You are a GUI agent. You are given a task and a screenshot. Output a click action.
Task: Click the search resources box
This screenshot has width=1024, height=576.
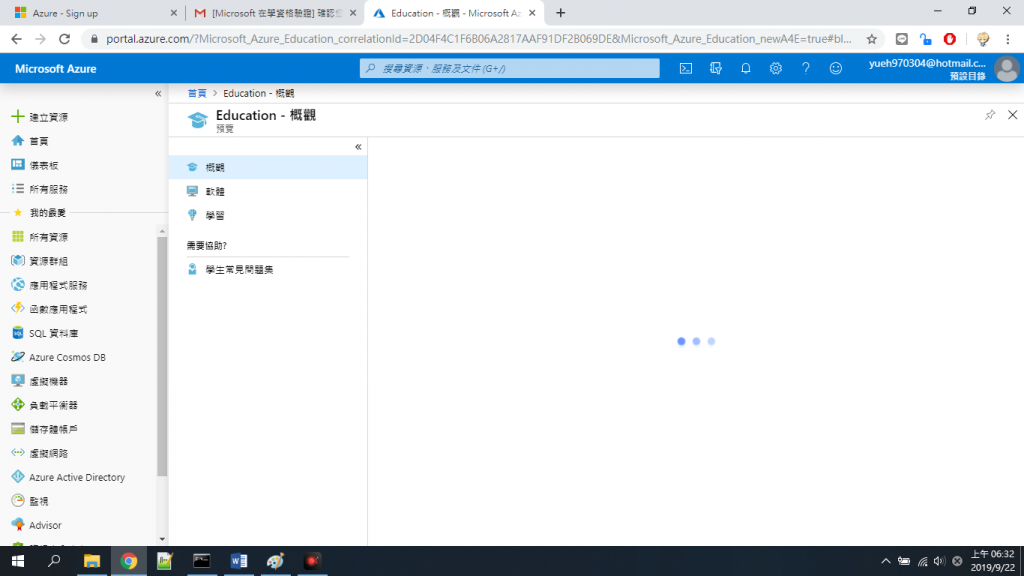(x=509, y=68)
